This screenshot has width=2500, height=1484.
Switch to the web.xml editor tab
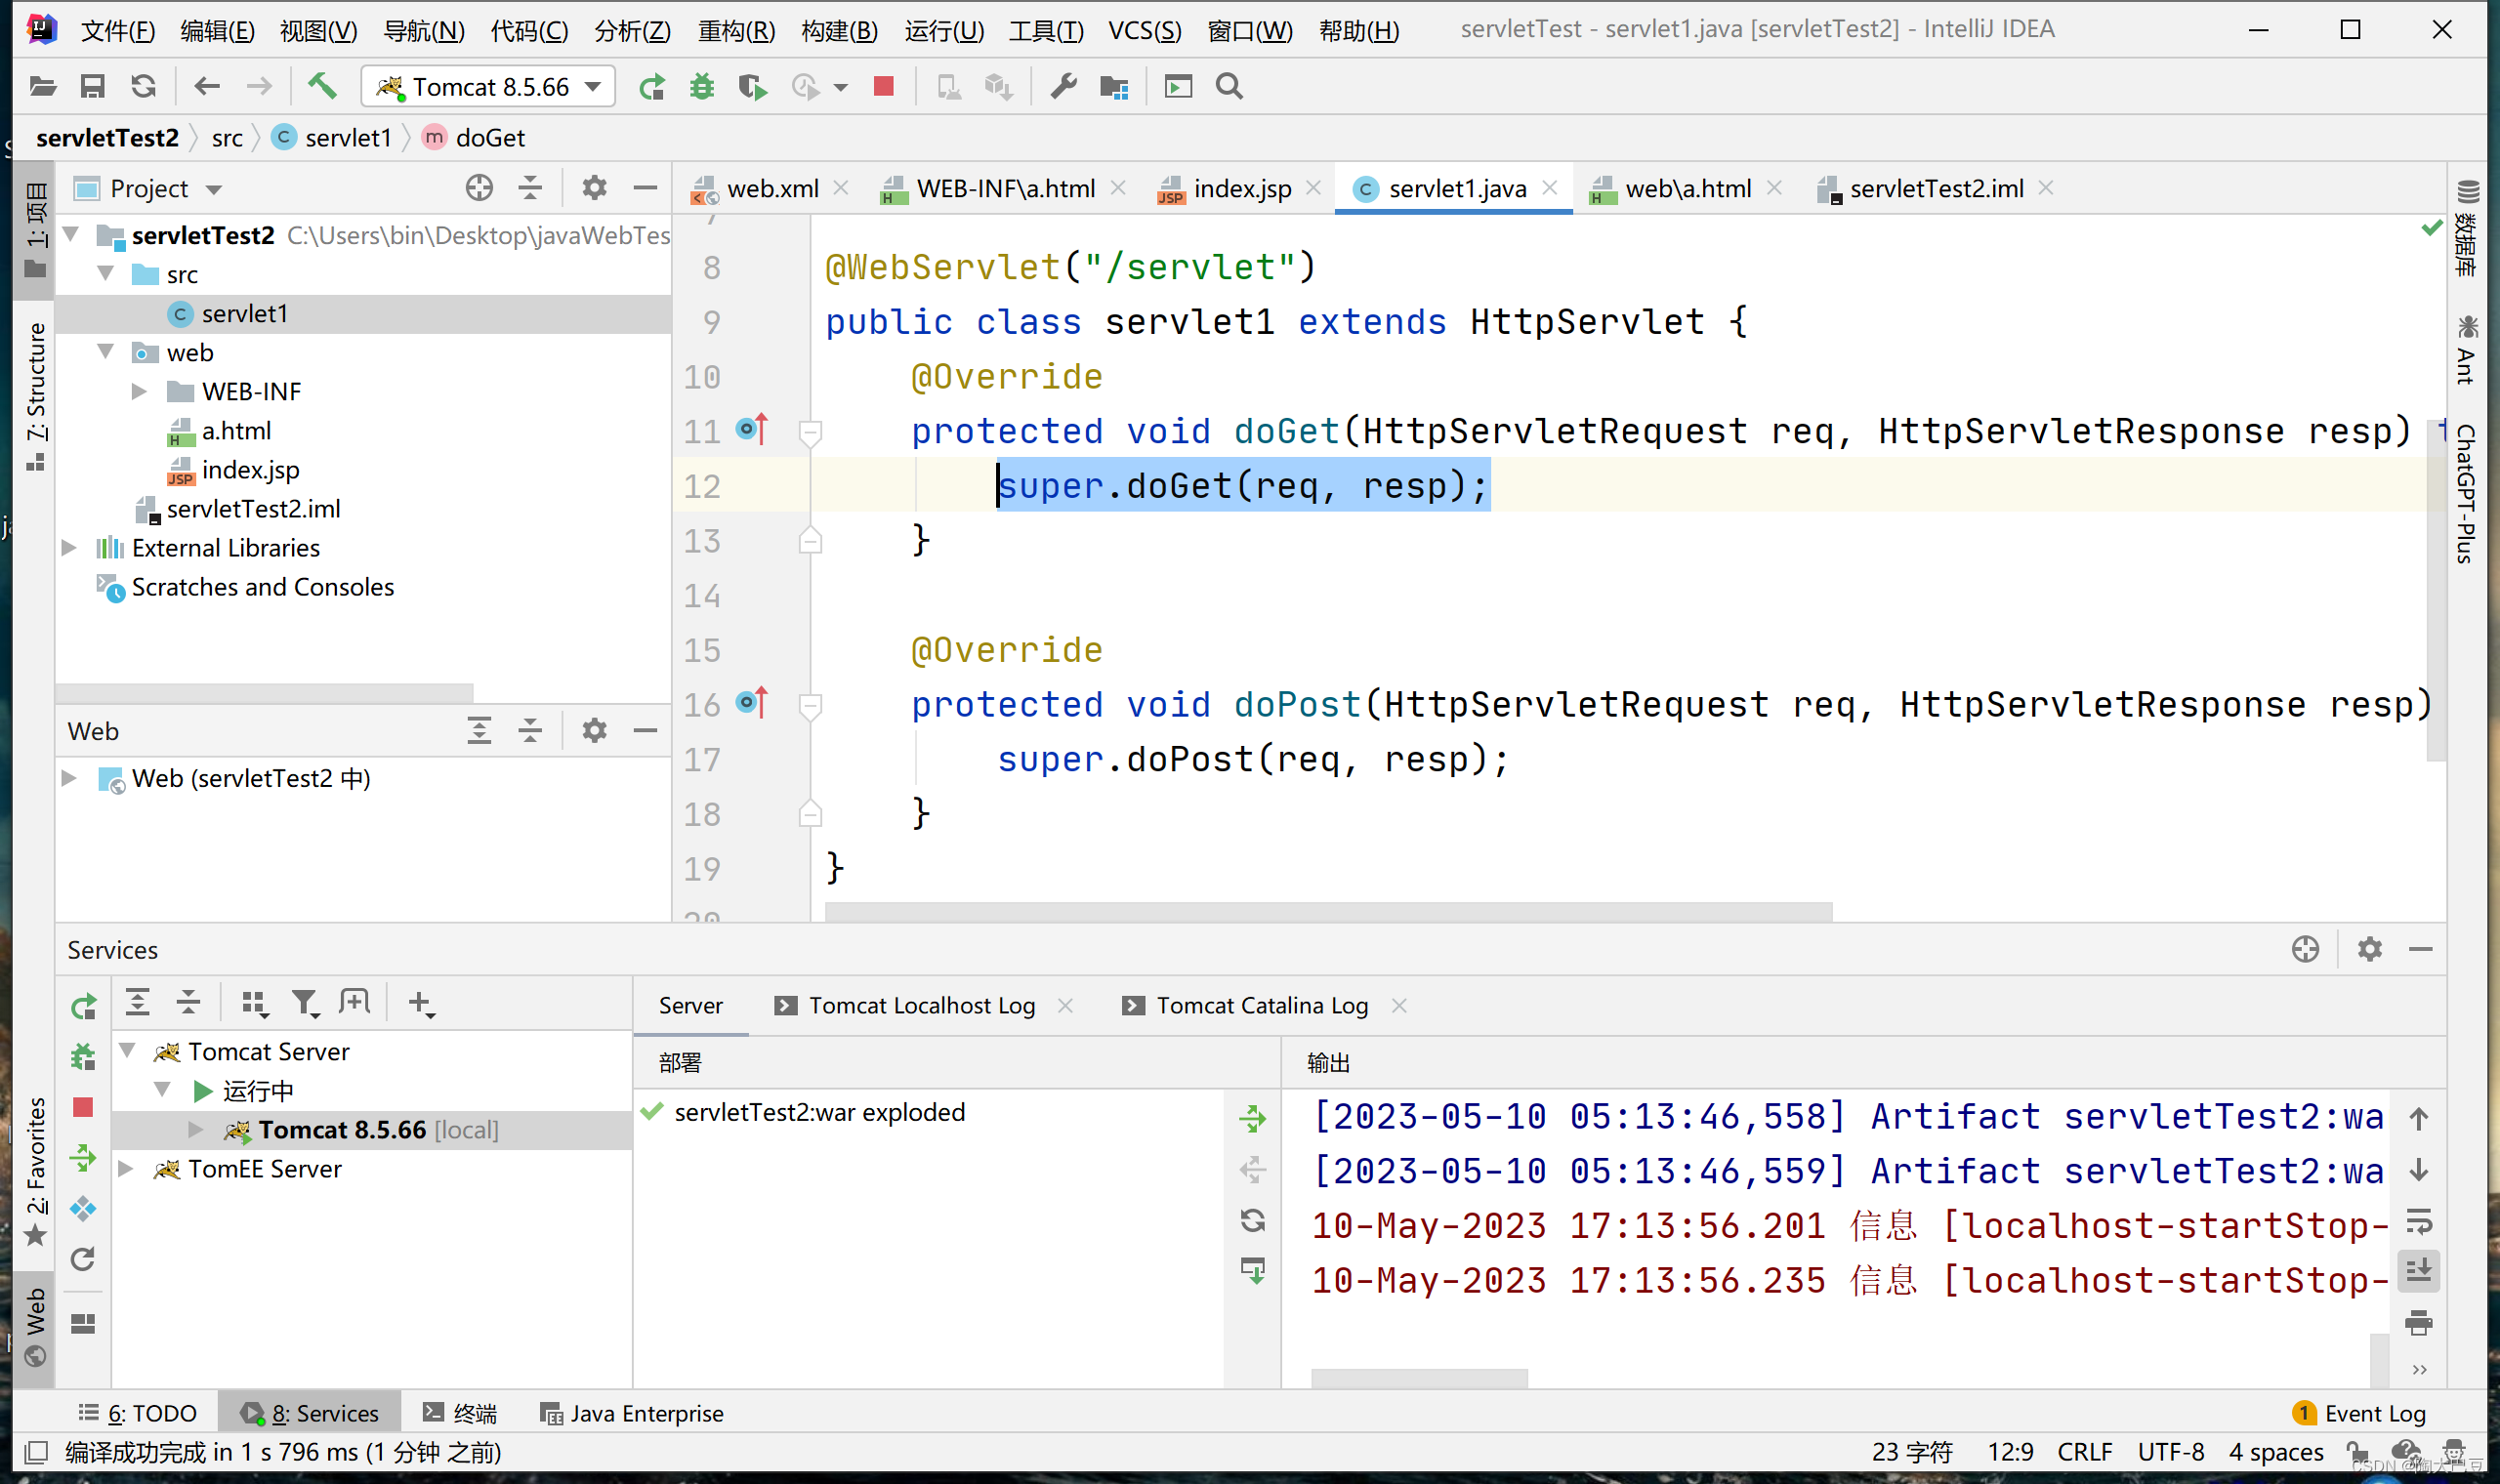(x=771, y=188)
